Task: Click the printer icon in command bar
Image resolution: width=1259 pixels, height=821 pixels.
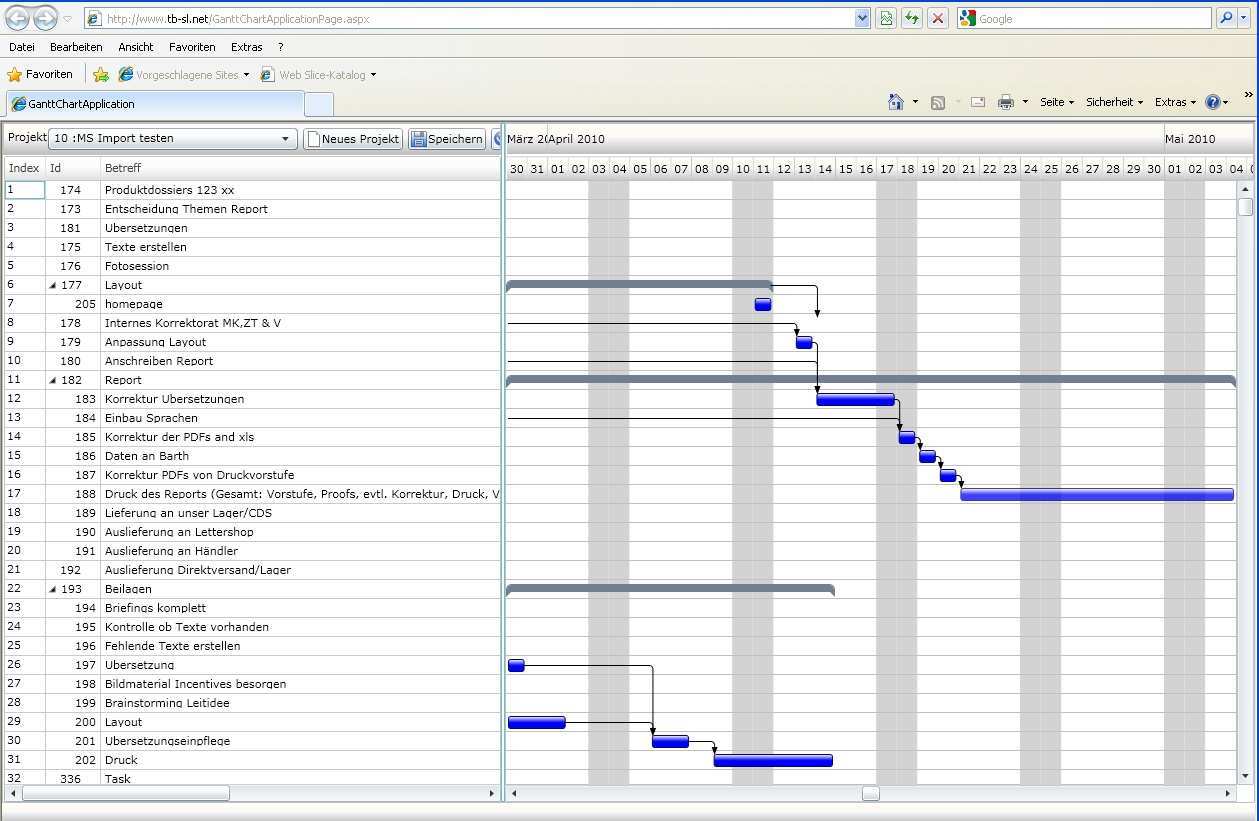Action: coord(1006,102)
